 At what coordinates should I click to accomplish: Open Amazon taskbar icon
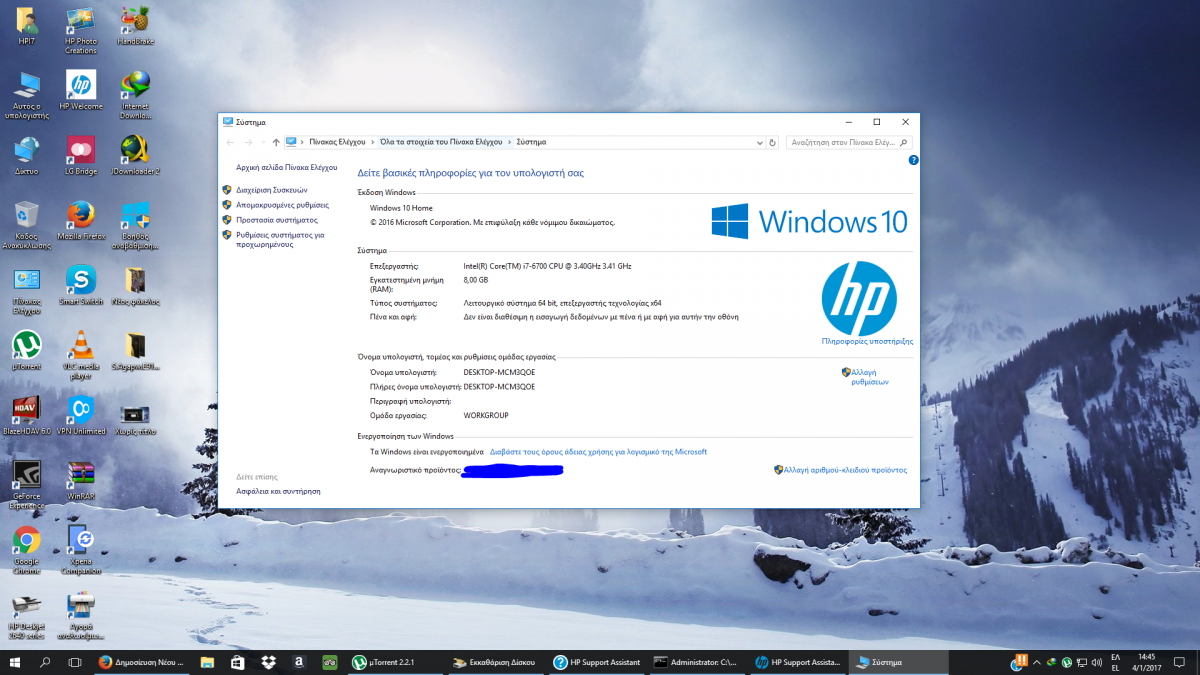click(x=299, y=662)
